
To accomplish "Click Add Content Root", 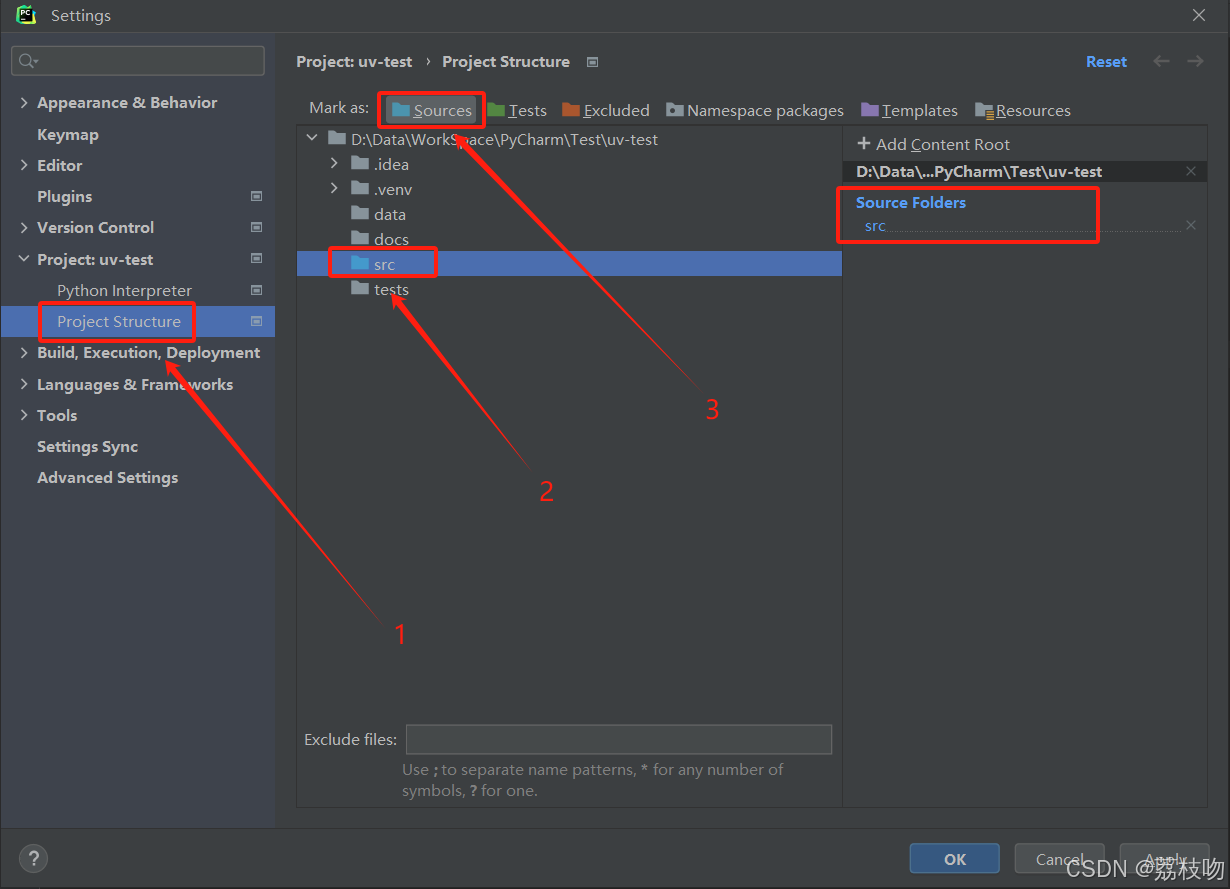I will point(934,144).
